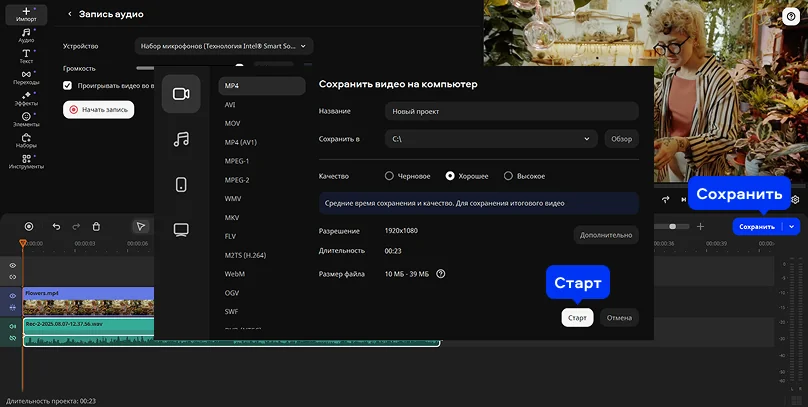The height and width of the screenshot is (407, 808).
Task: Select MP4 format
Action: (x=262, y=86)
